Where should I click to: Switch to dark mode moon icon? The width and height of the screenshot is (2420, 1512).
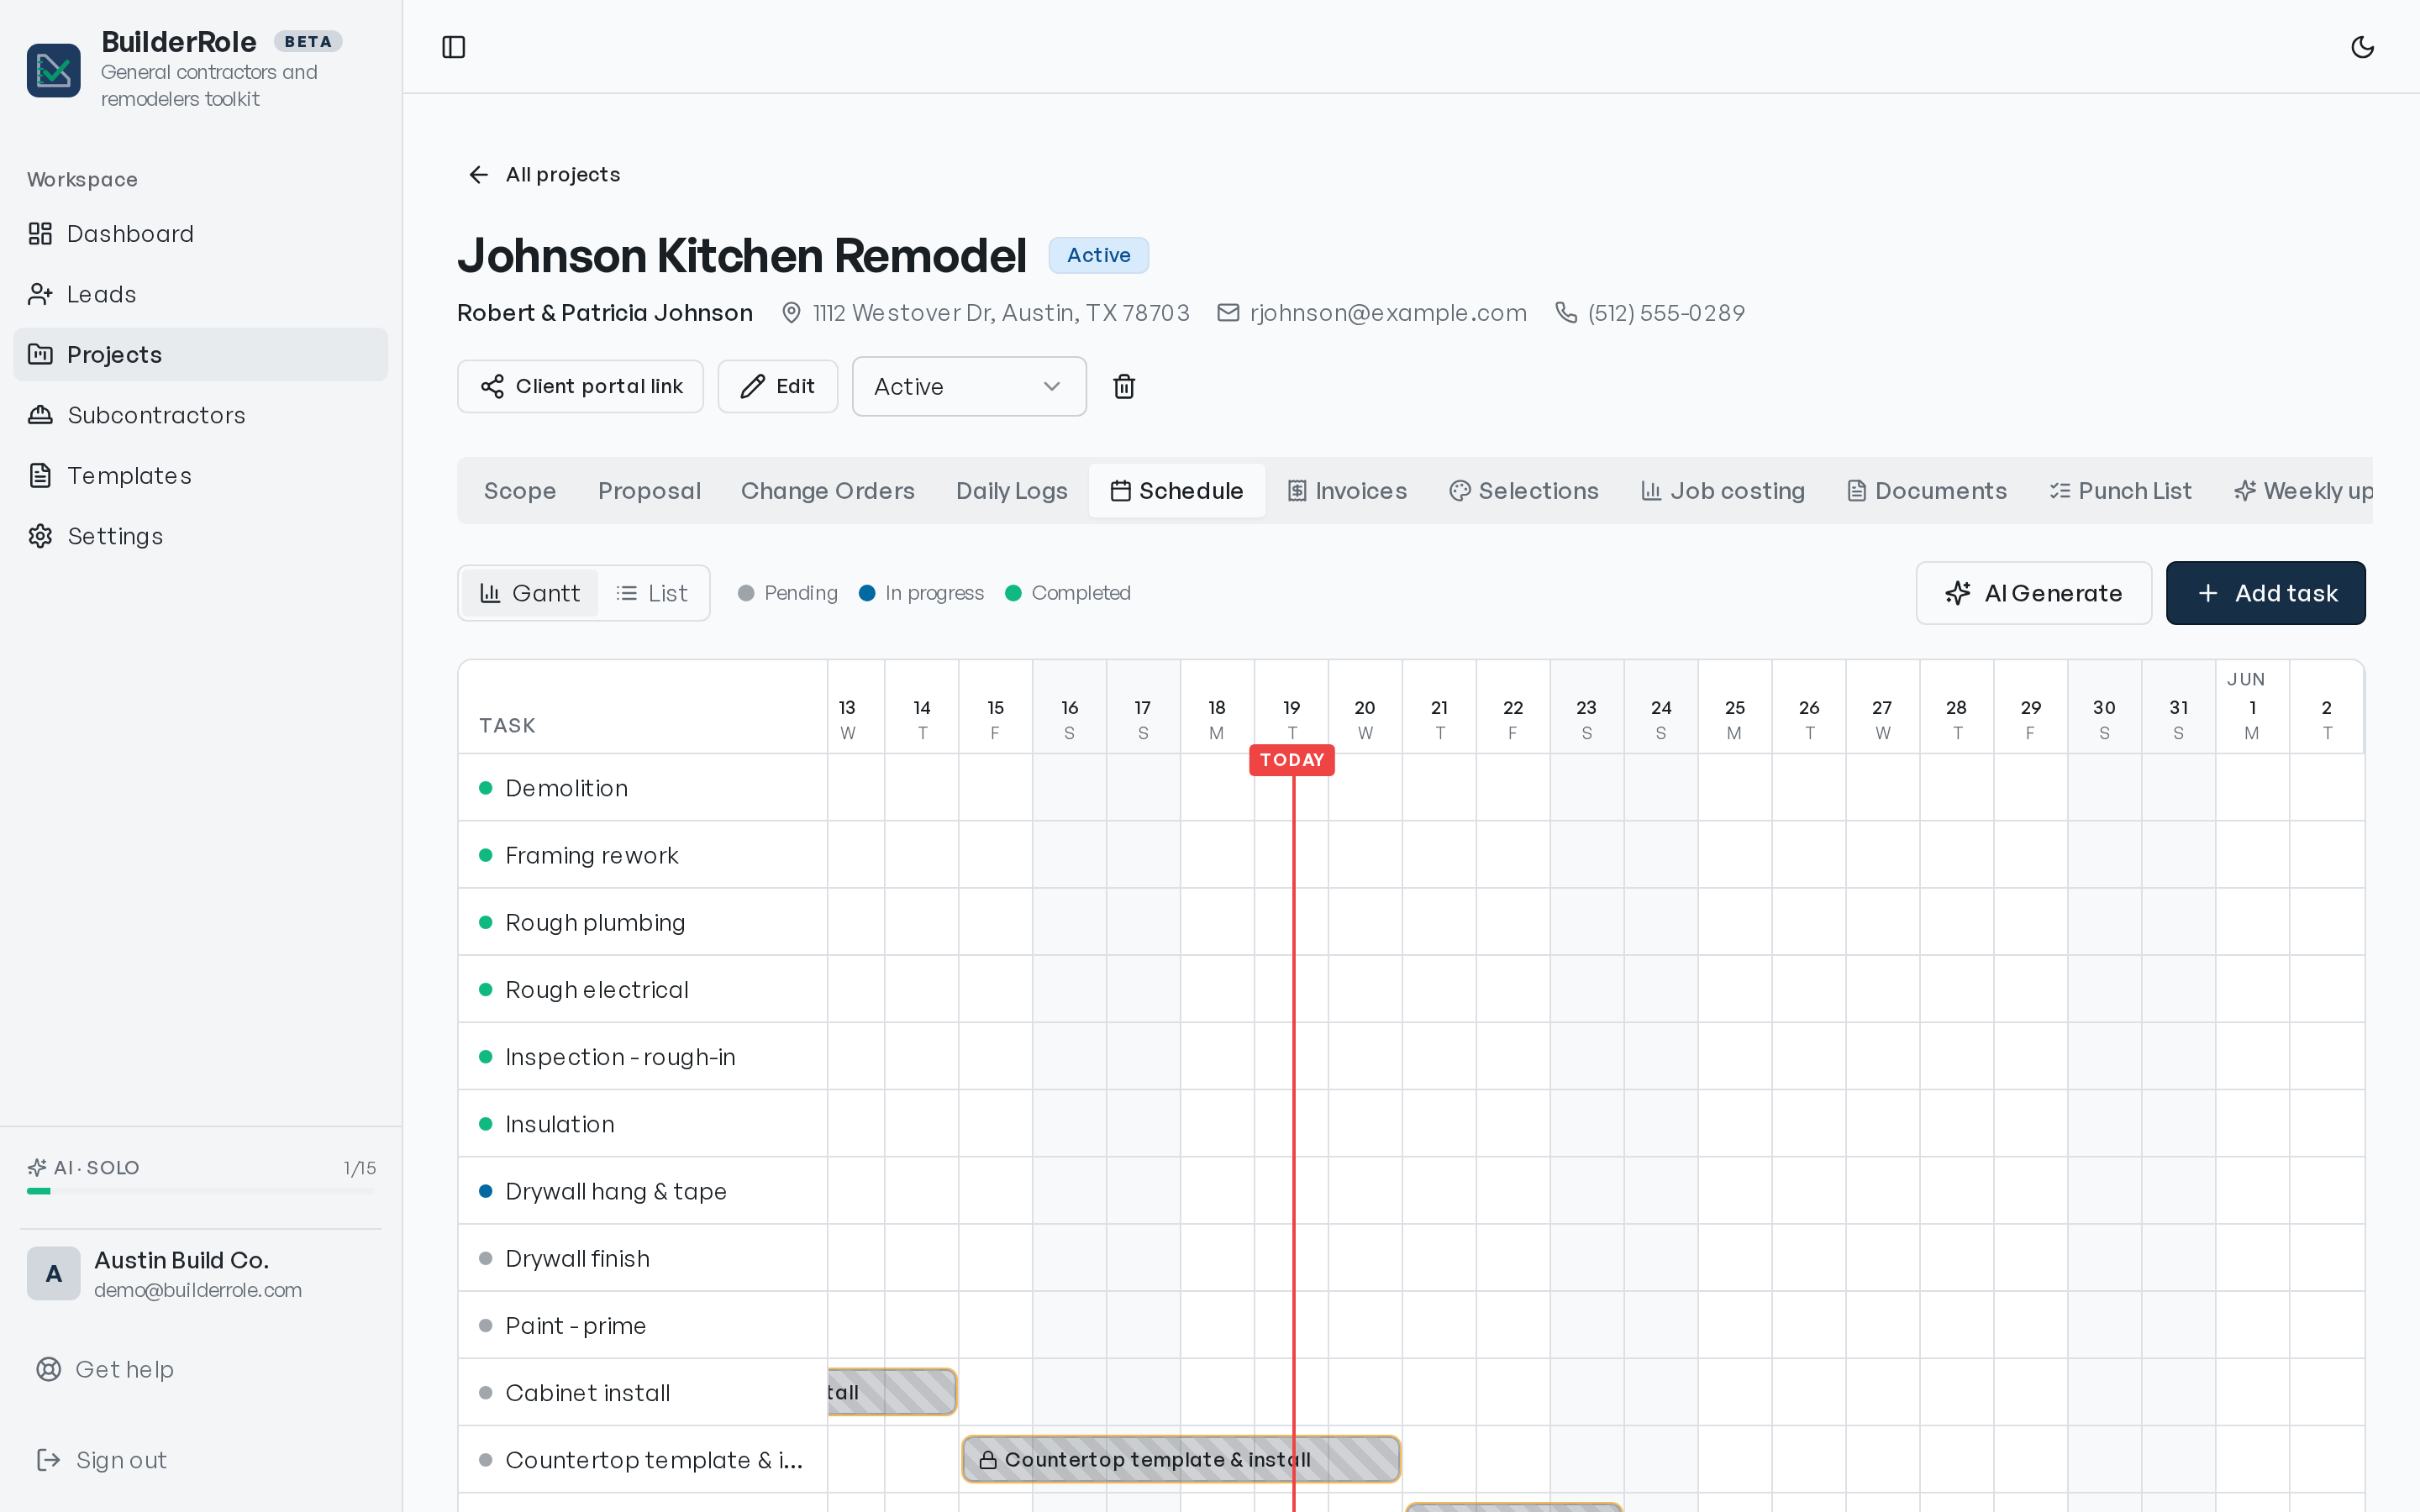[2362, 47]
